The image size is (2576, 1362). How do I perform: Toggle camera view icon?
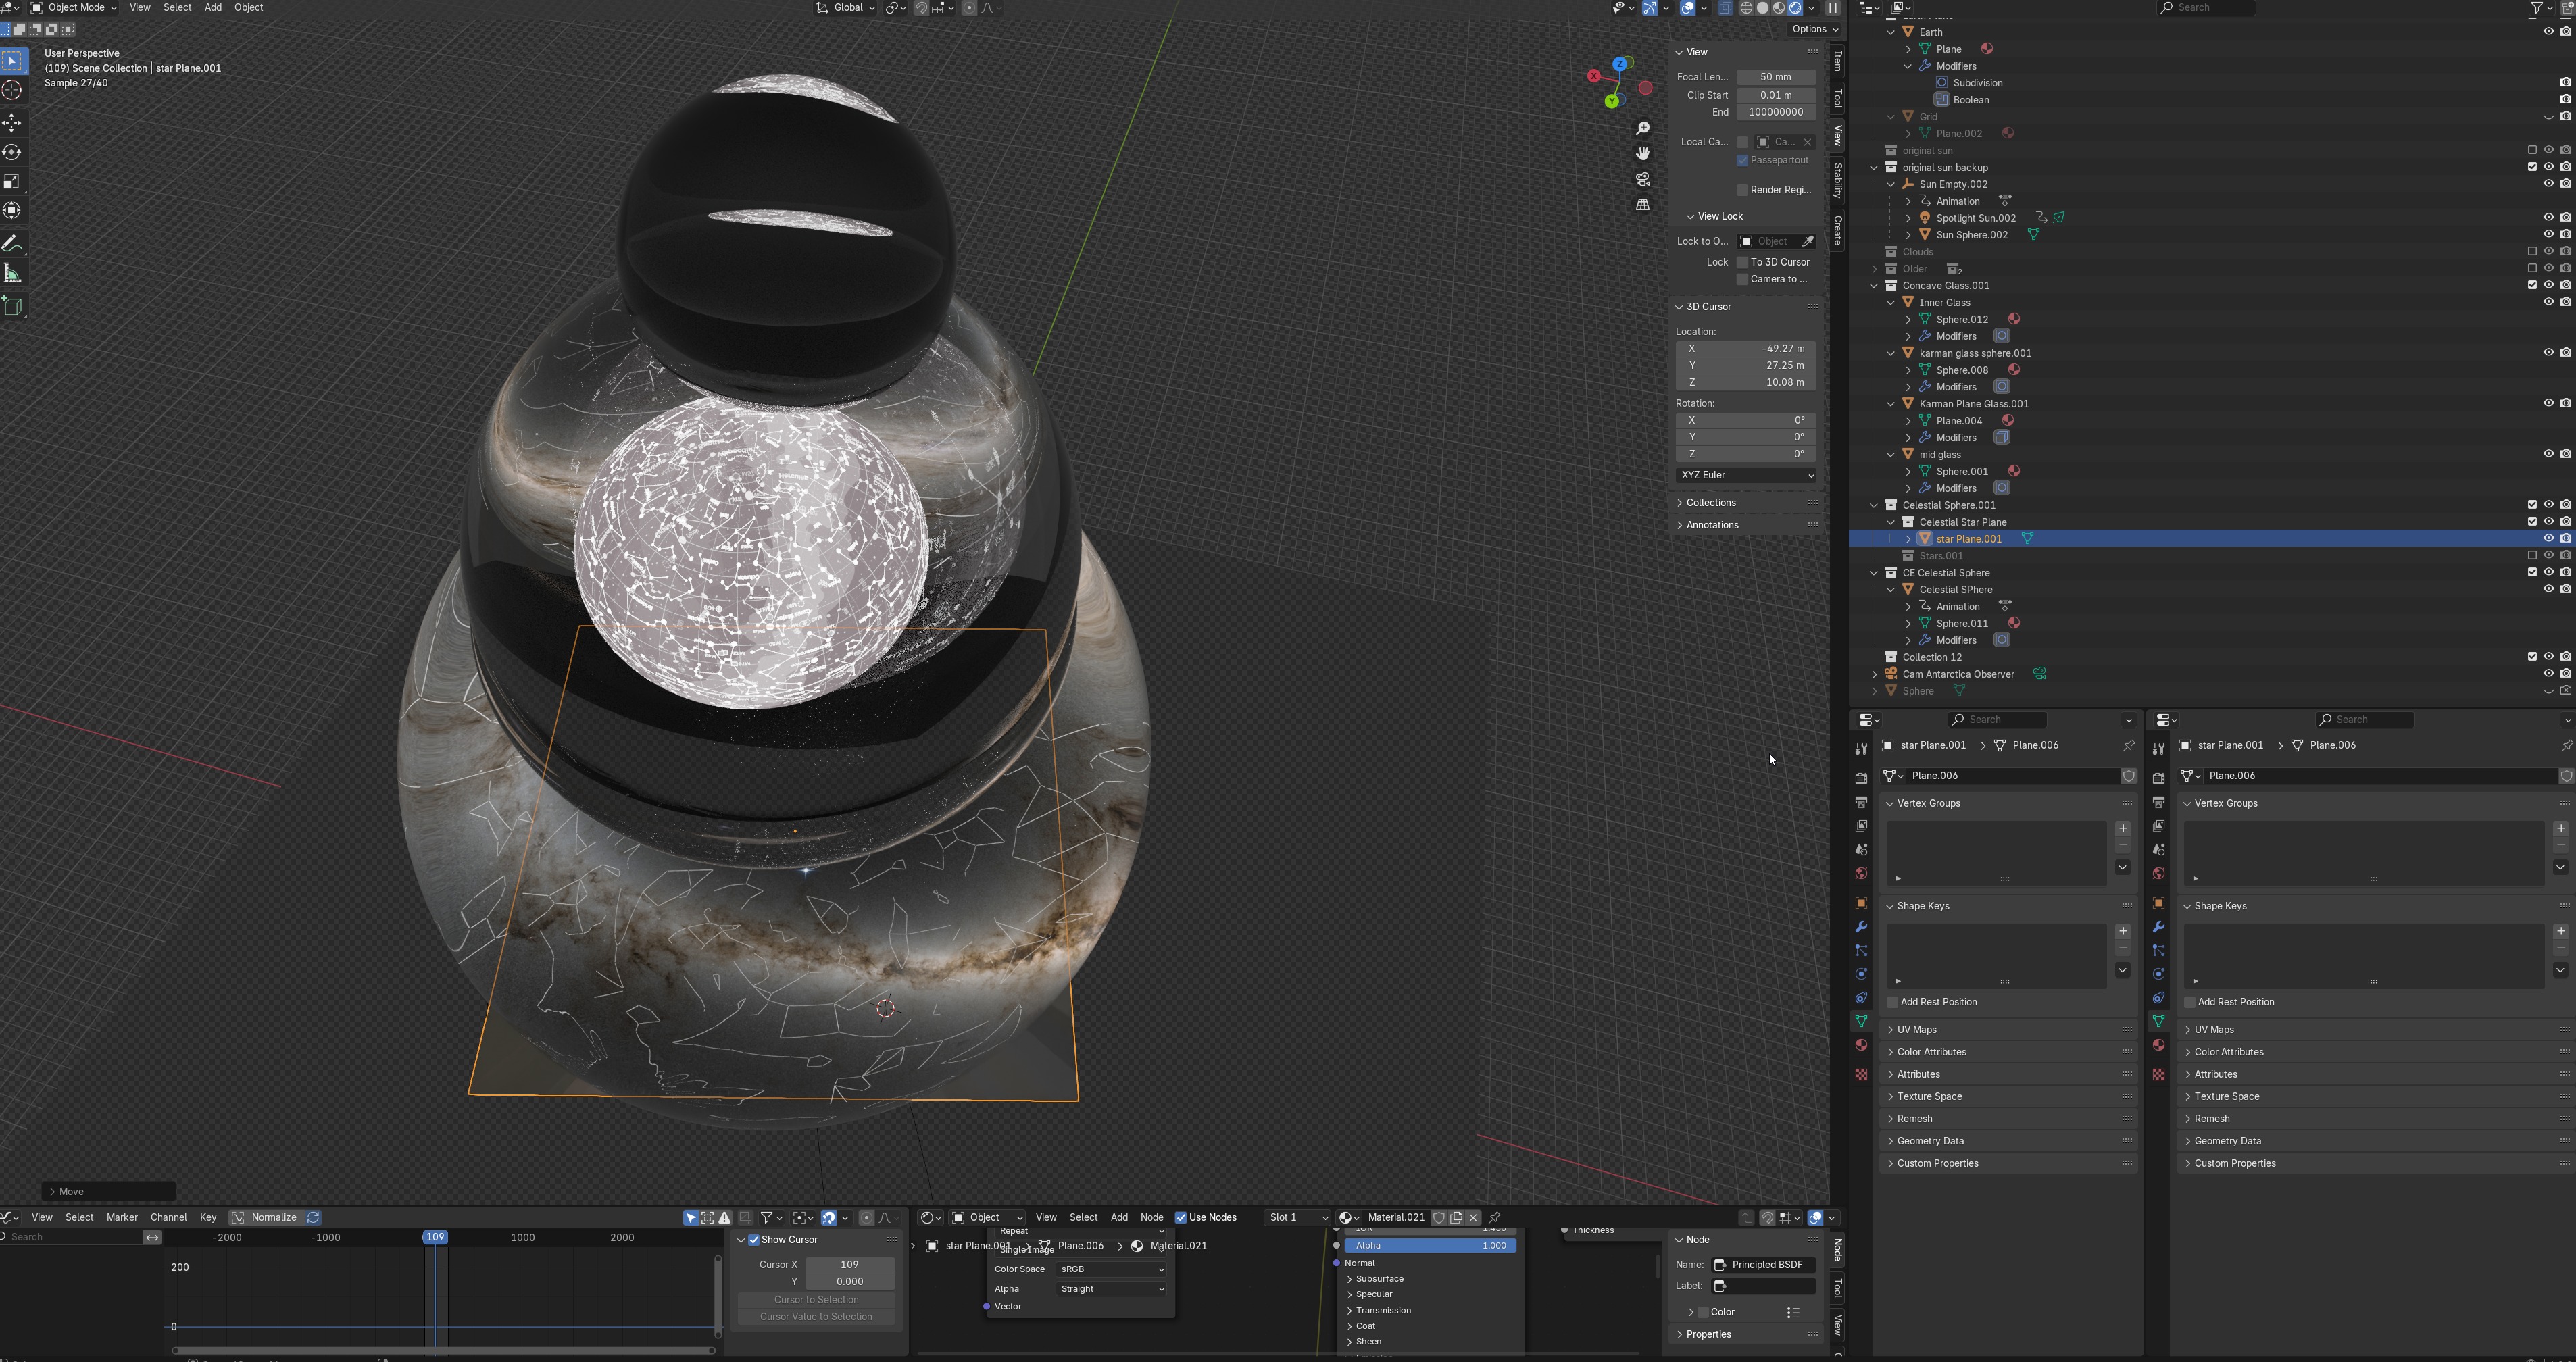(1642, 179)
